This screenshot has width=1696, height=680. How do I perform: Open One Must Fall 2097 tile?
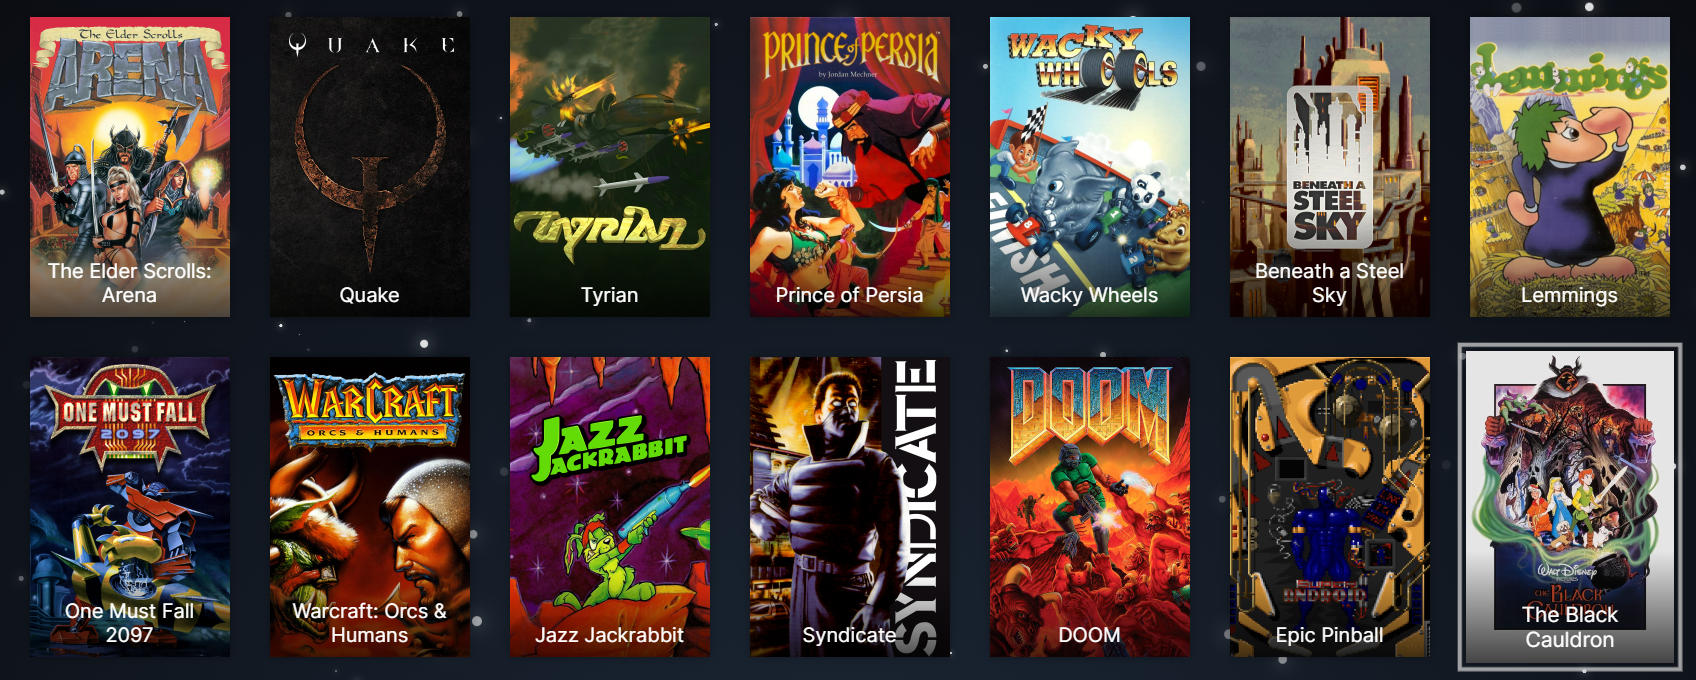pyautogui.click(x=130, y=507)
